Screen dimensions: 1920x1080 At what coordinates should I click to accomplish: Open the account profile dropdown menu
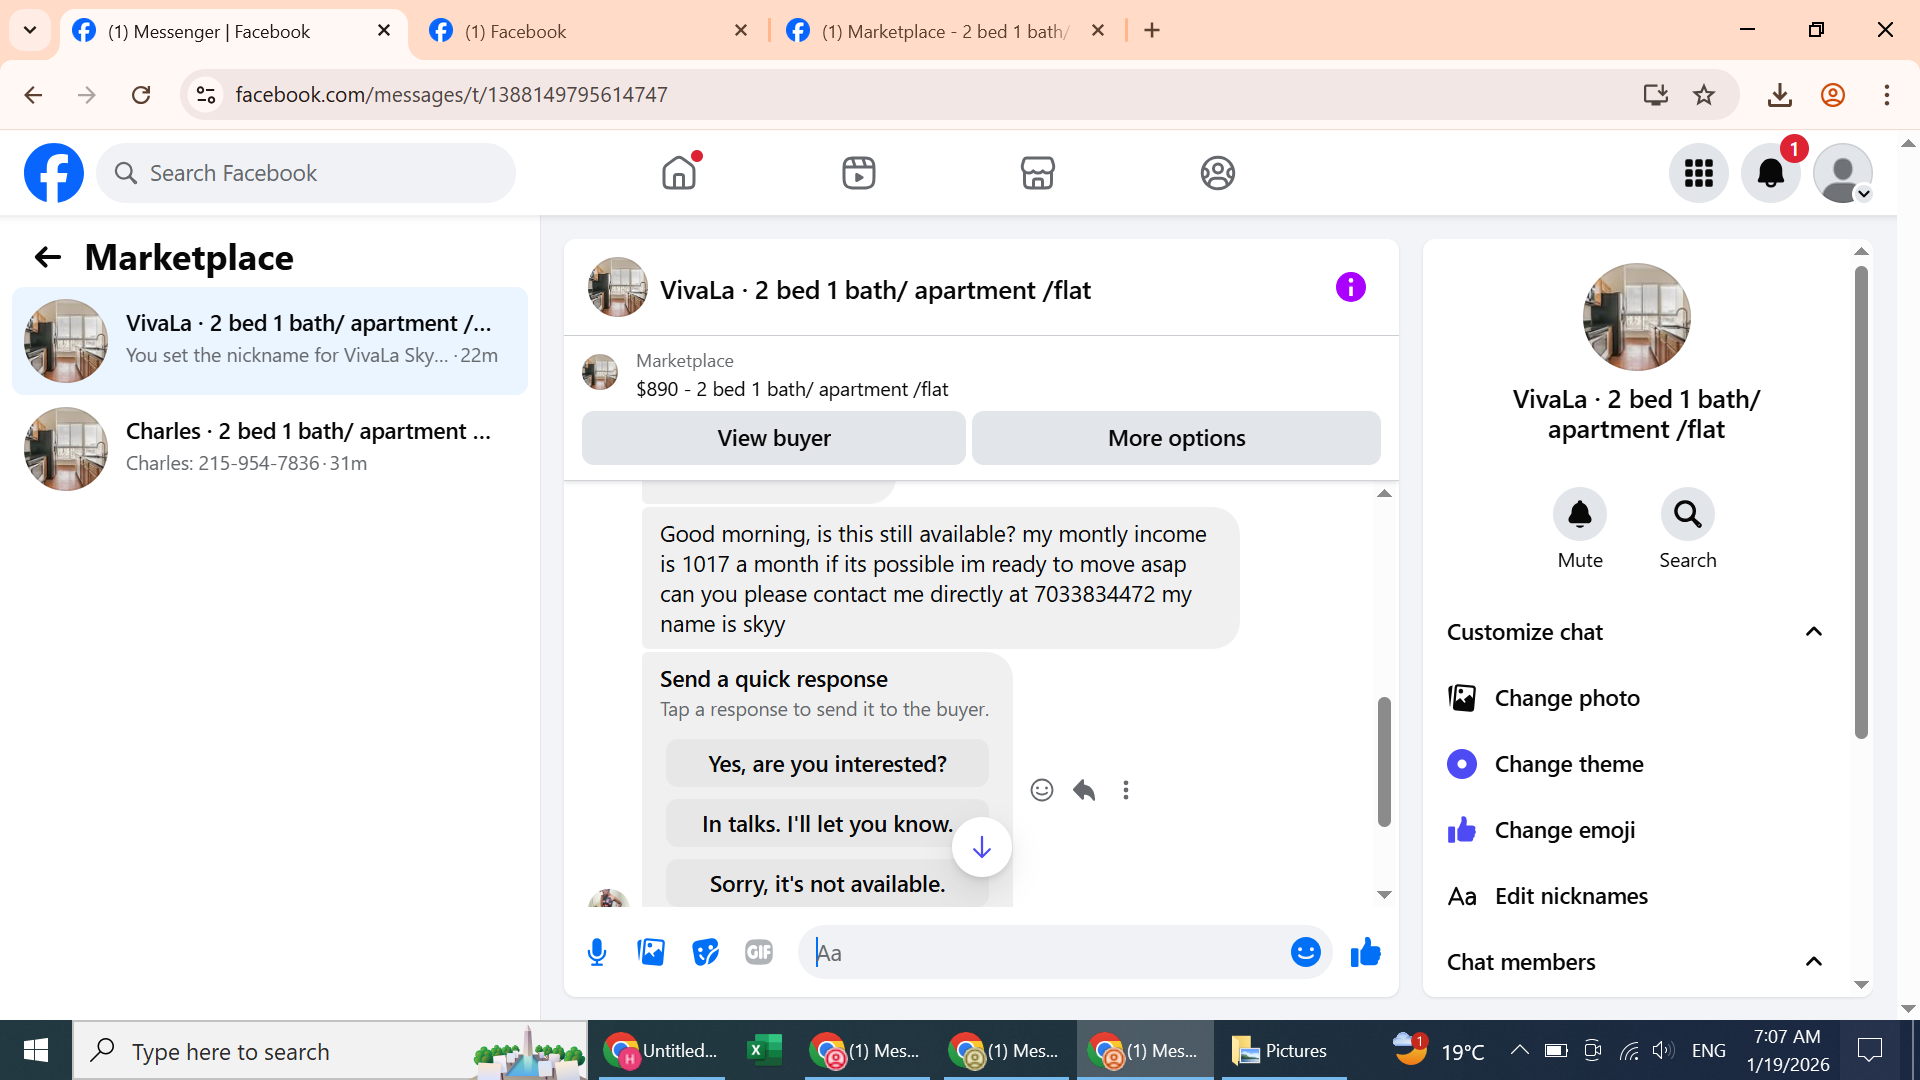(x=1843, y=173)
